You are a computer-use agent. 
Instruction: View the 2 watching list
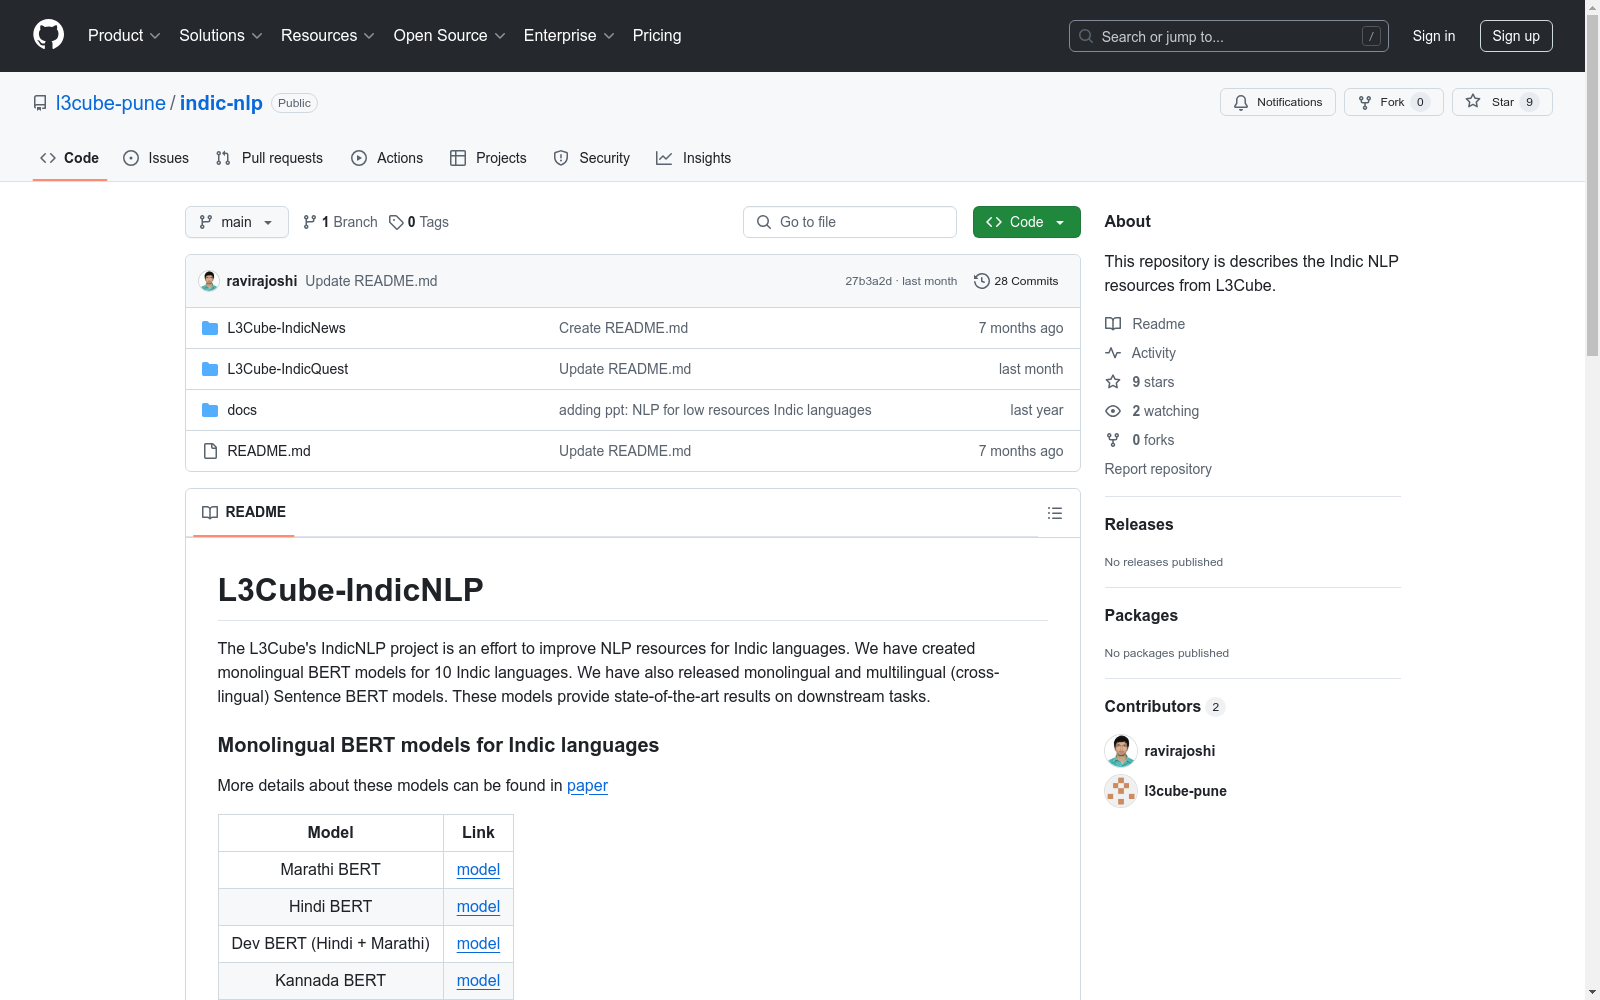[1152, 411]
